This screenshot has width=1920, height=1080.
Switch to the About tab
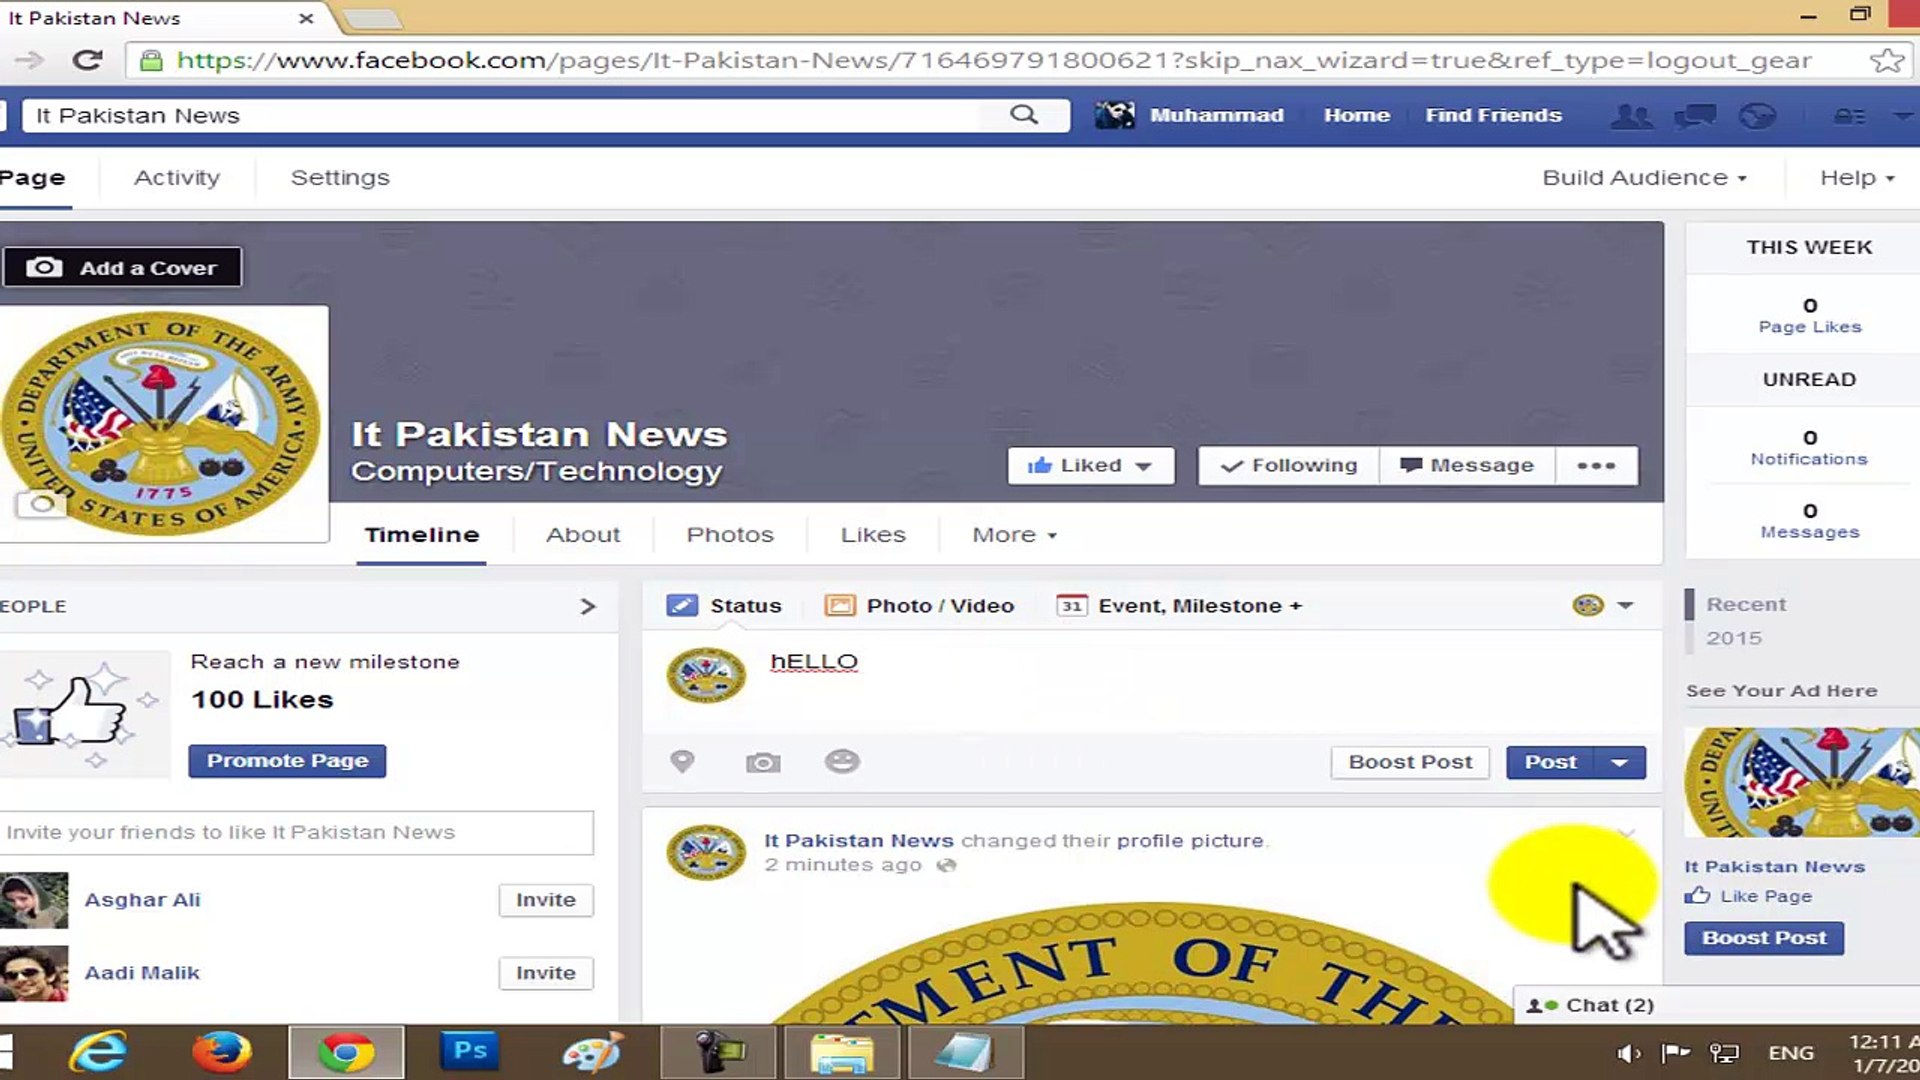(x=583, y=535)
